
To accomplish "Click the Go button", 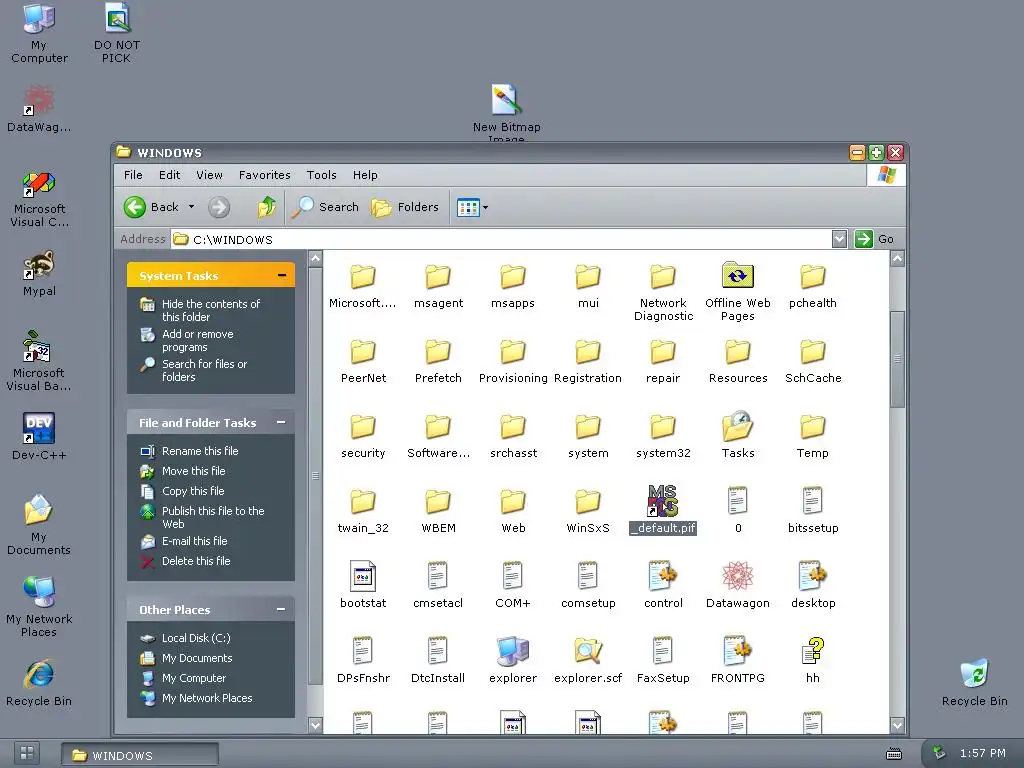I will (x=874, y=239).
